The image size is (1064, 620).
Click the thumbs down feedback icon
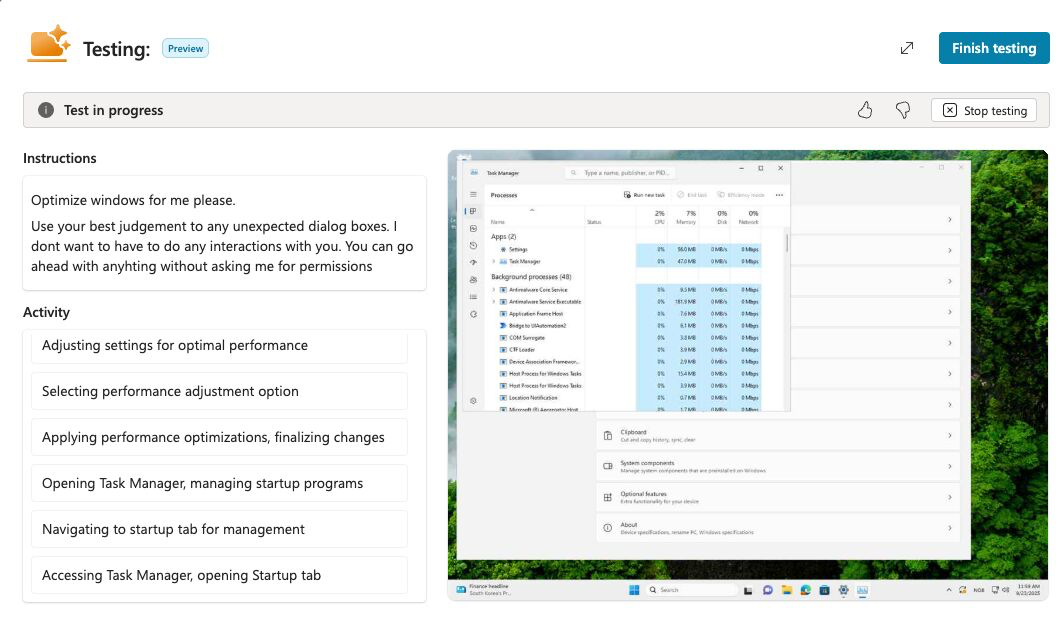(903, 110)
